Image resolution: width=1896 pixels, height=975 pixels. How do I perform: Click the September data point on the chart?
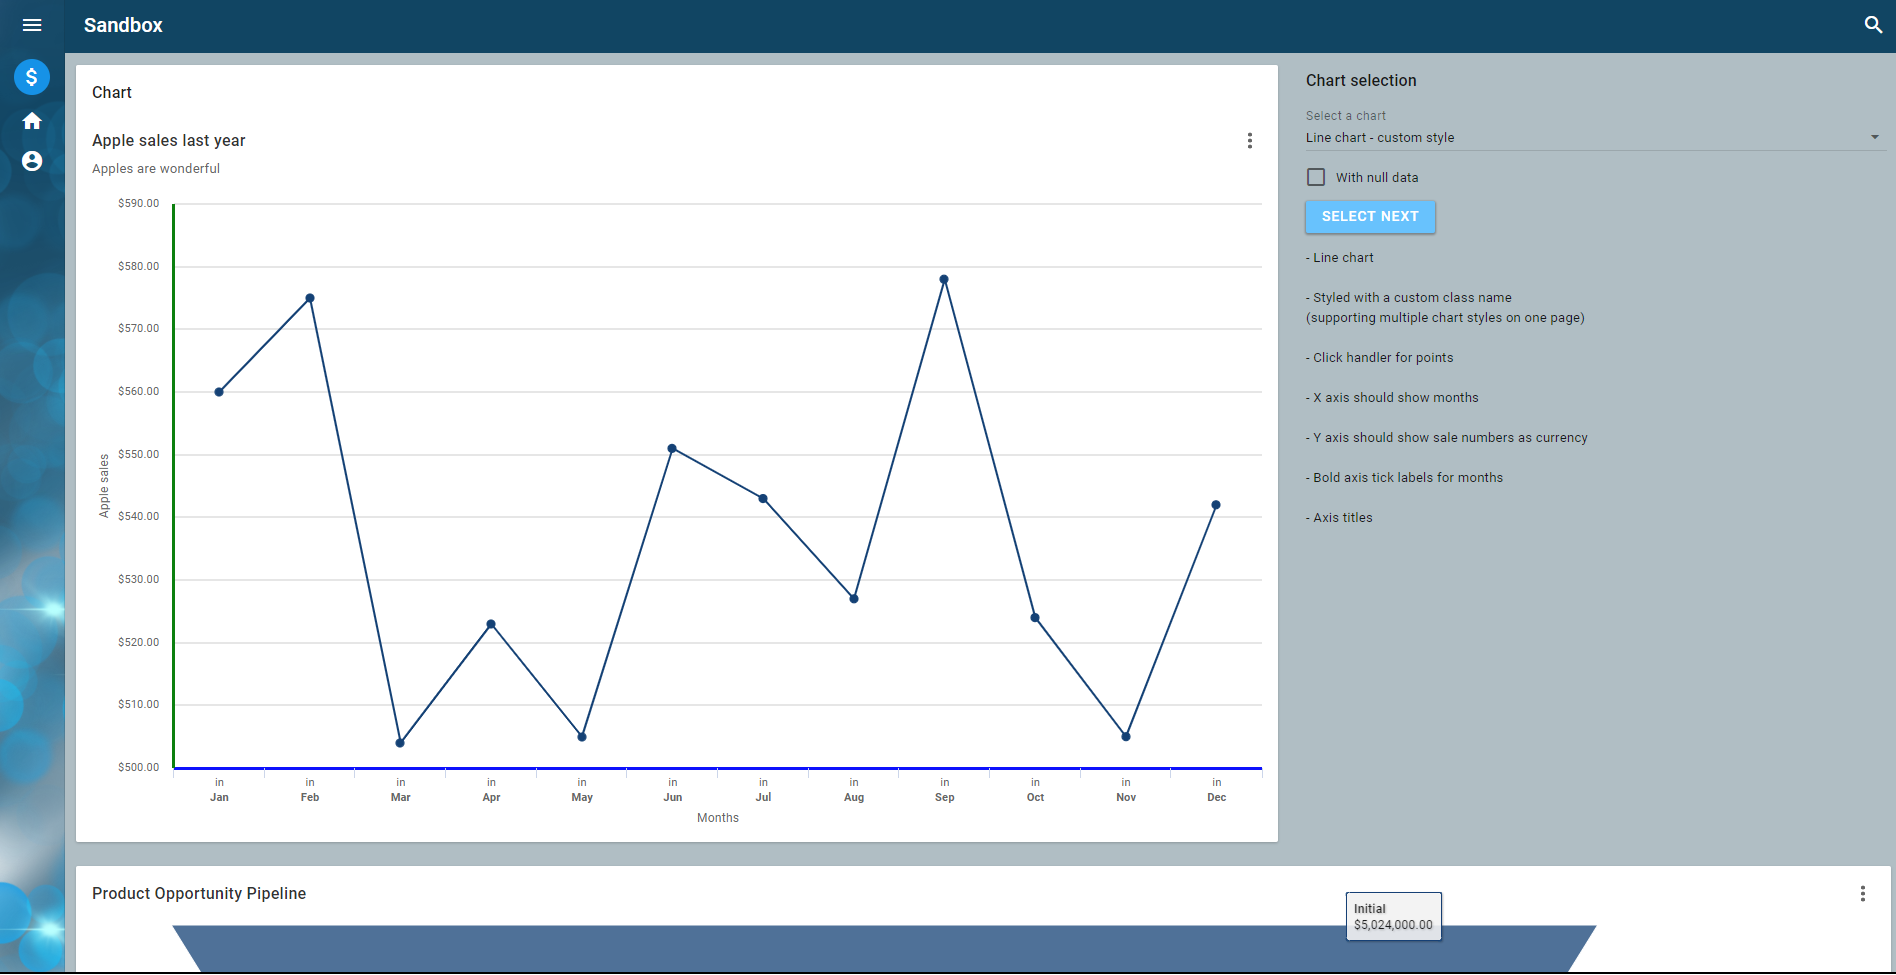point(944,278)
